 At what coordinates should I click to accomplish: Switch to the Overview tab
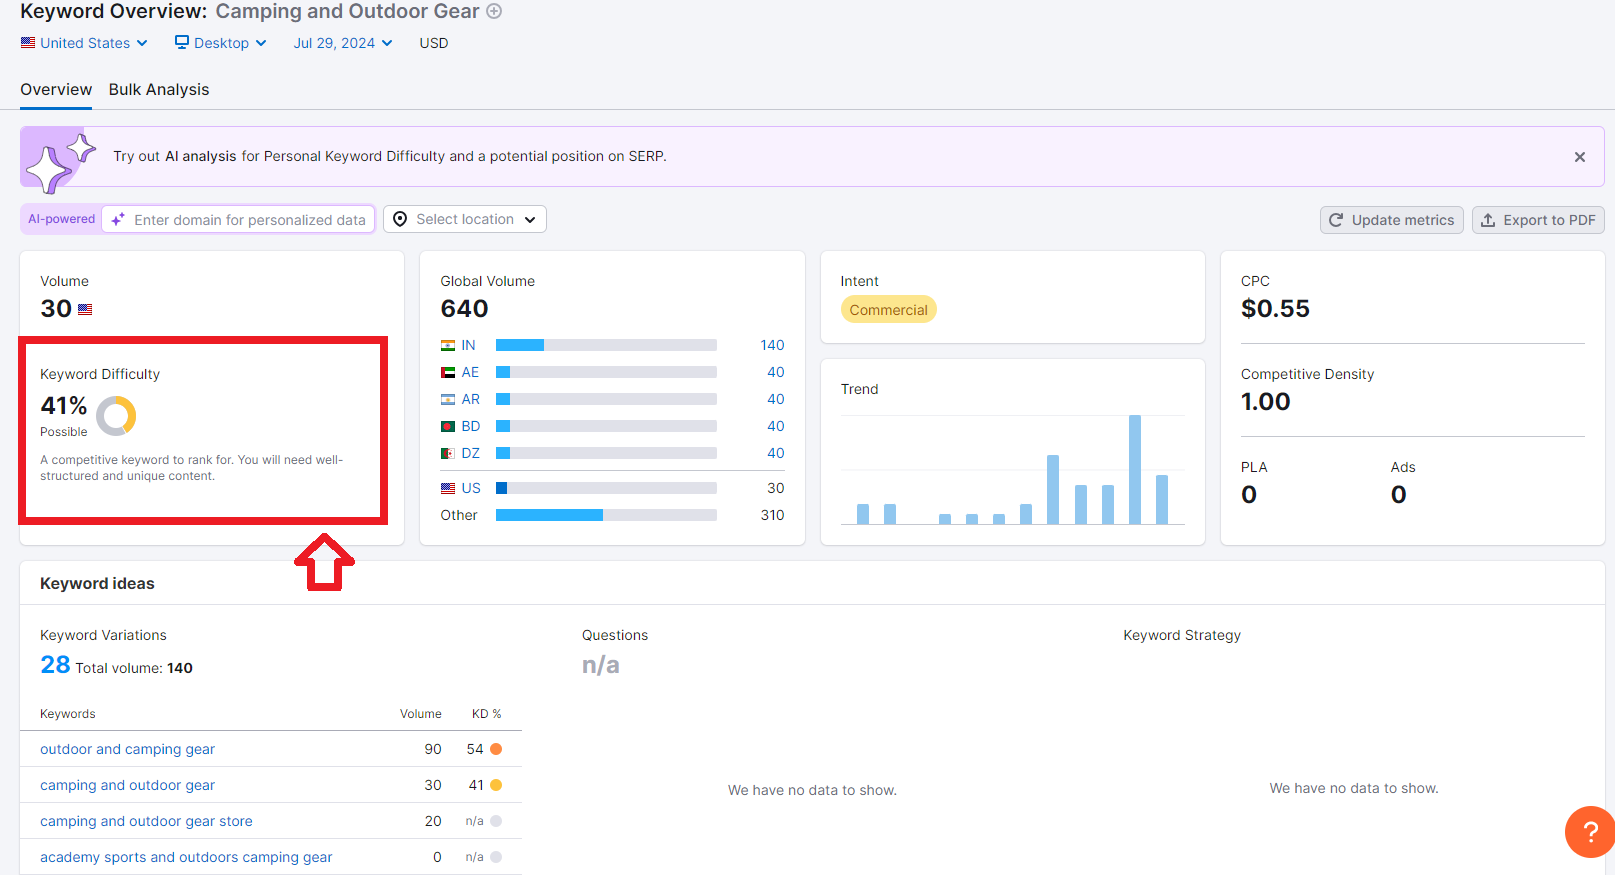tap(56, 89)
